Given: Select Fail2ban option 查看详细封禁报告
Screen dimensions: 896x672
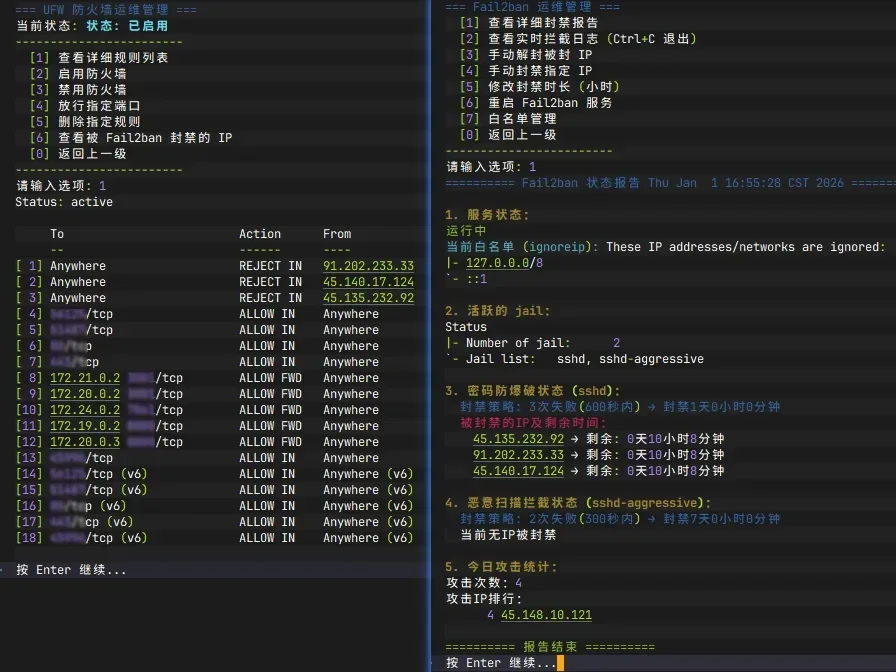Looking at the screenshot, I should (x=543, y=23).
